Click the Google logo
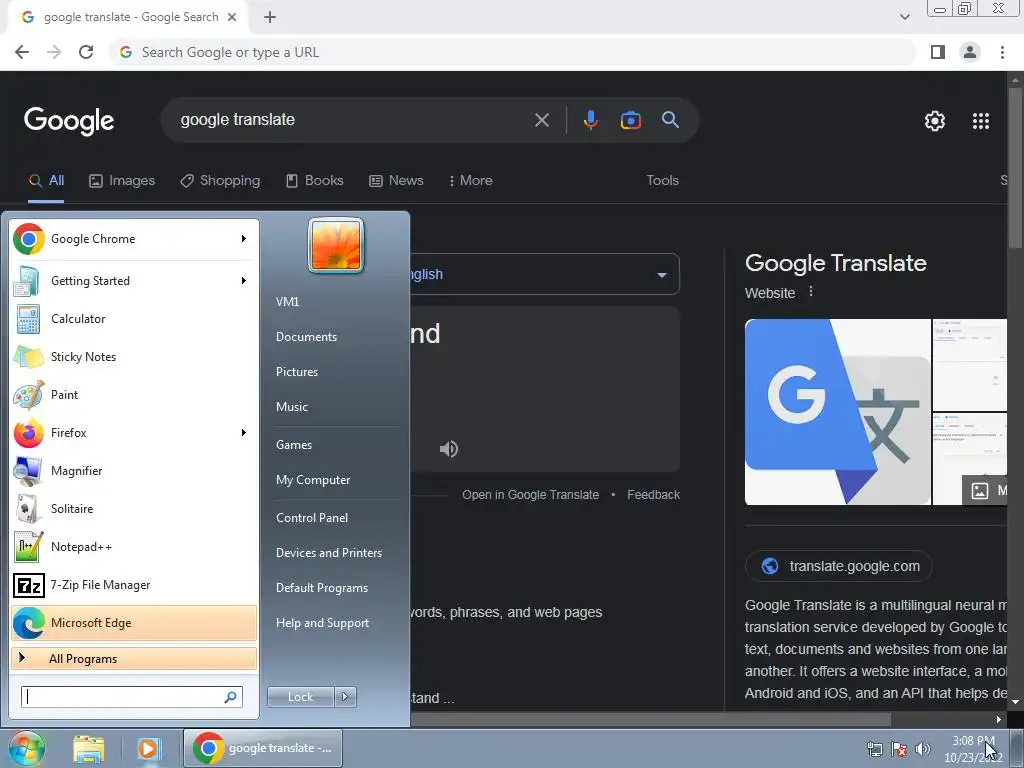1024x768 pixels. click(x=69, y=121)
